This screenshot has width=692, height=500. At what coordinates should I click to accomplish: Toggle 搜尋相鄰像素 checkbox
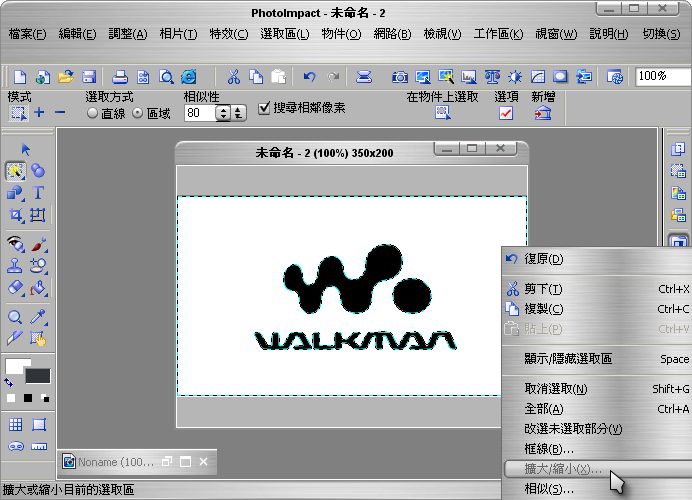(x=264, y=108)
